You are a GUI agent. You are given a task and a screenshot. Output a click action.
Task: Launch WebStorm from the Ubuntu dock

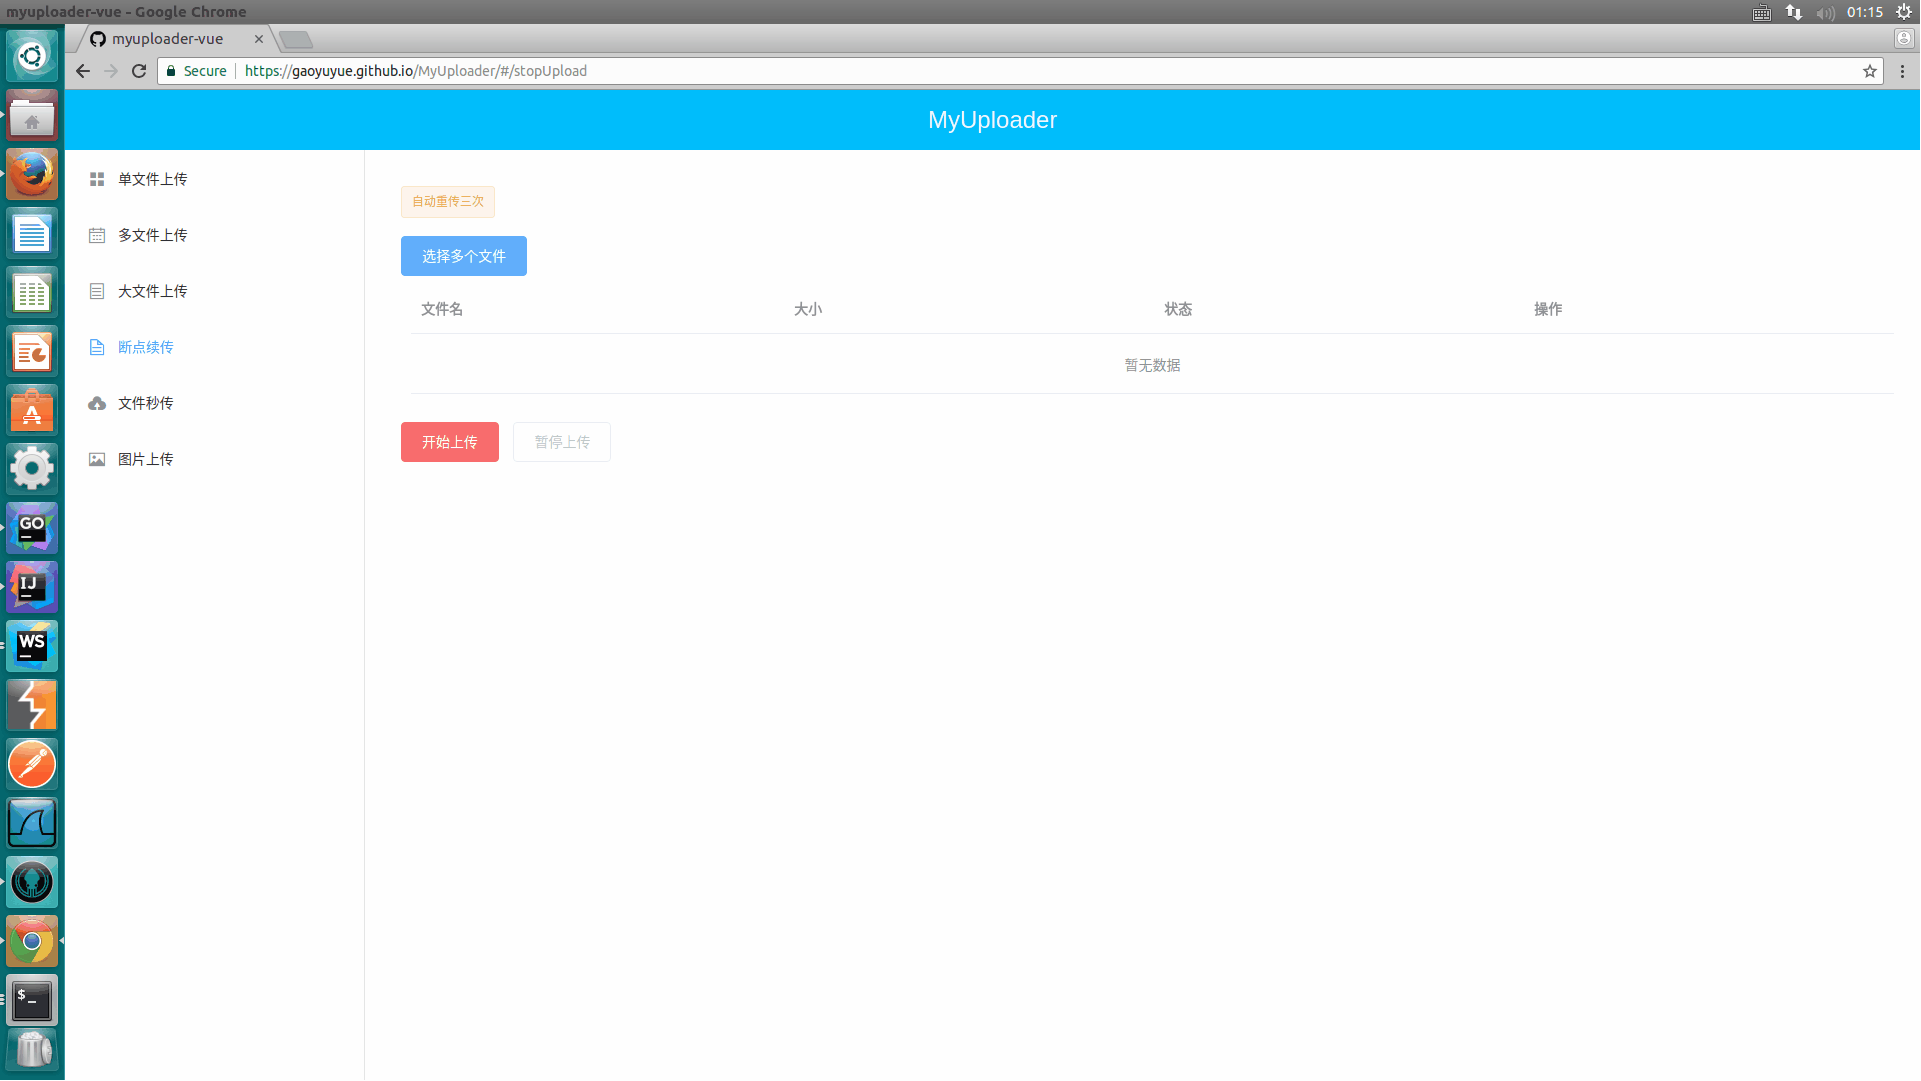tap(32, 646)
